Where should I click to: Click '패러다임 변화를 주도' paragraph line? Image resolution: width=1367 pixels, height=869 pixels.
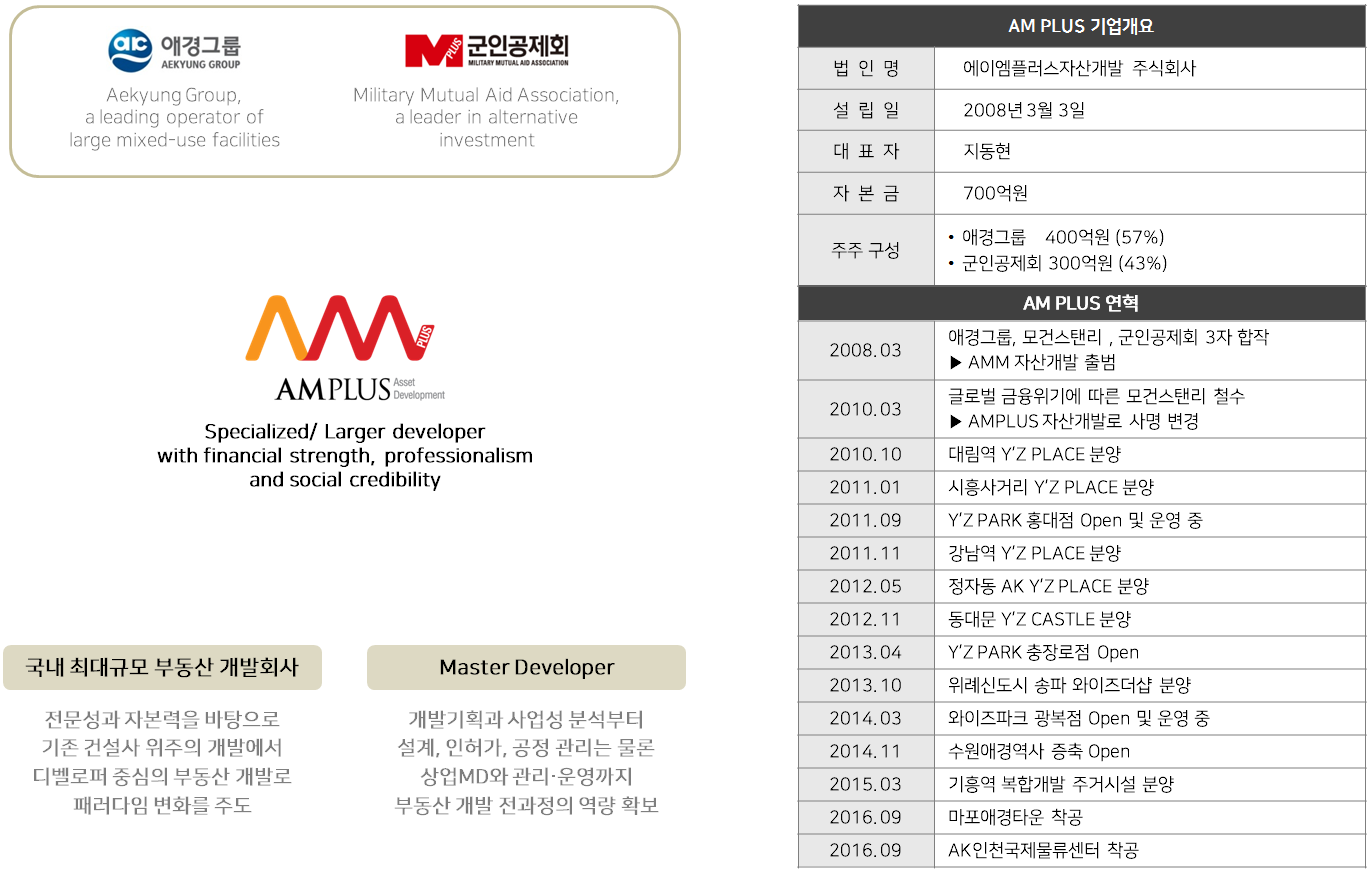coord(162,805)
